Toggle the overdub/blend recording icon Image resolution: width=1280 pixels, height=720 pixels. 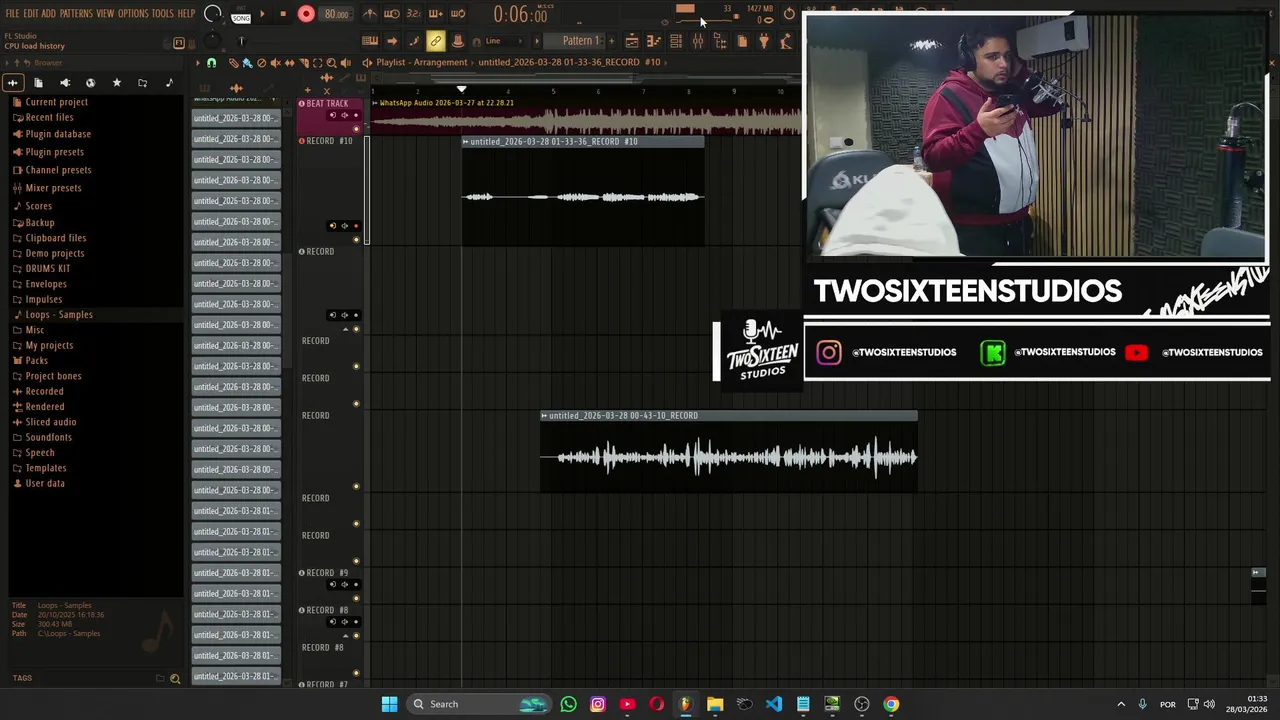[436, 14]
